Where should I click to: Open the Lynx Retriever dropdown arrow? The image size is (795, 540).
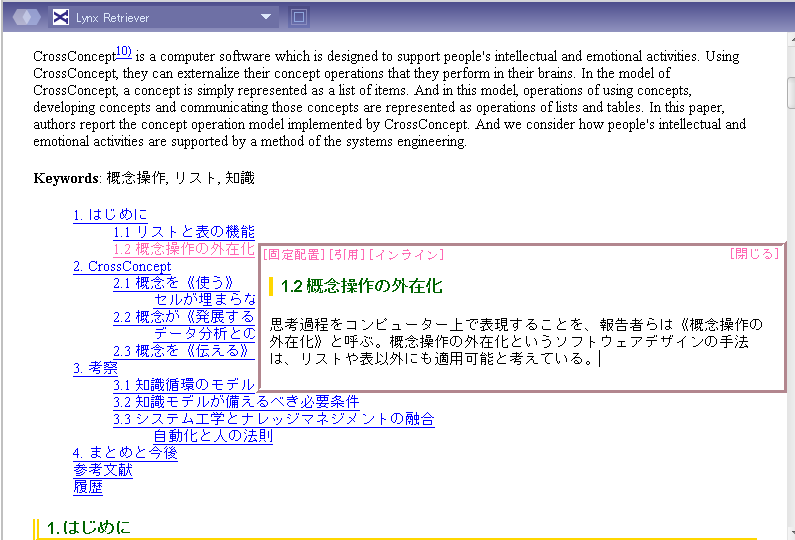tap(266, 17)
